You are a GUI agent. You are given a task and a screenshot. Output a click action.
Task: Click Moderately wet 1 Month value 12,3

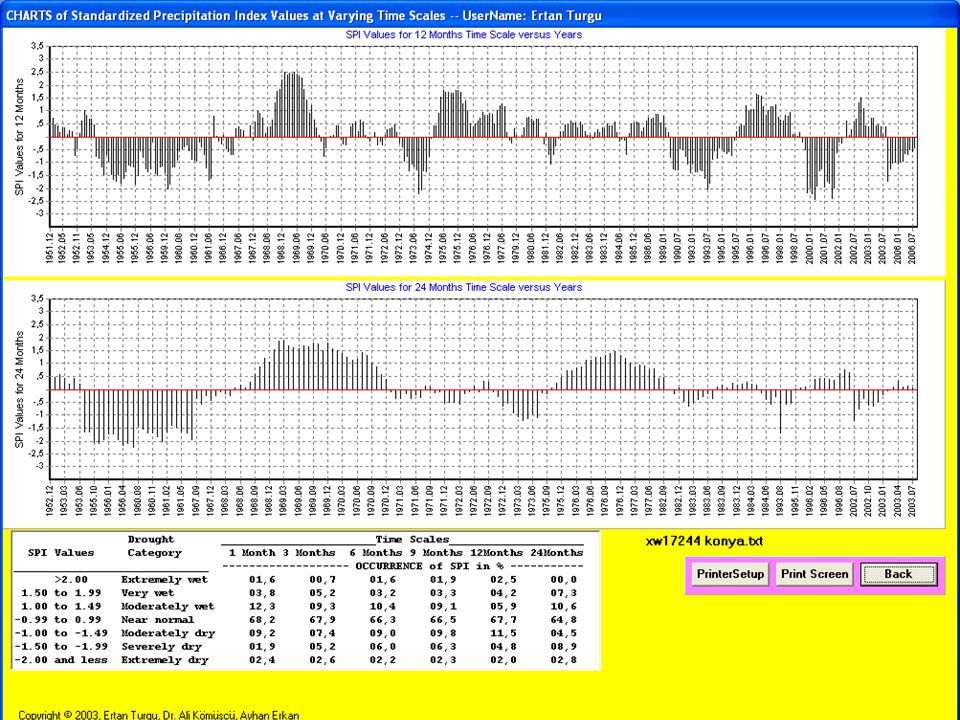click(263, 607)
